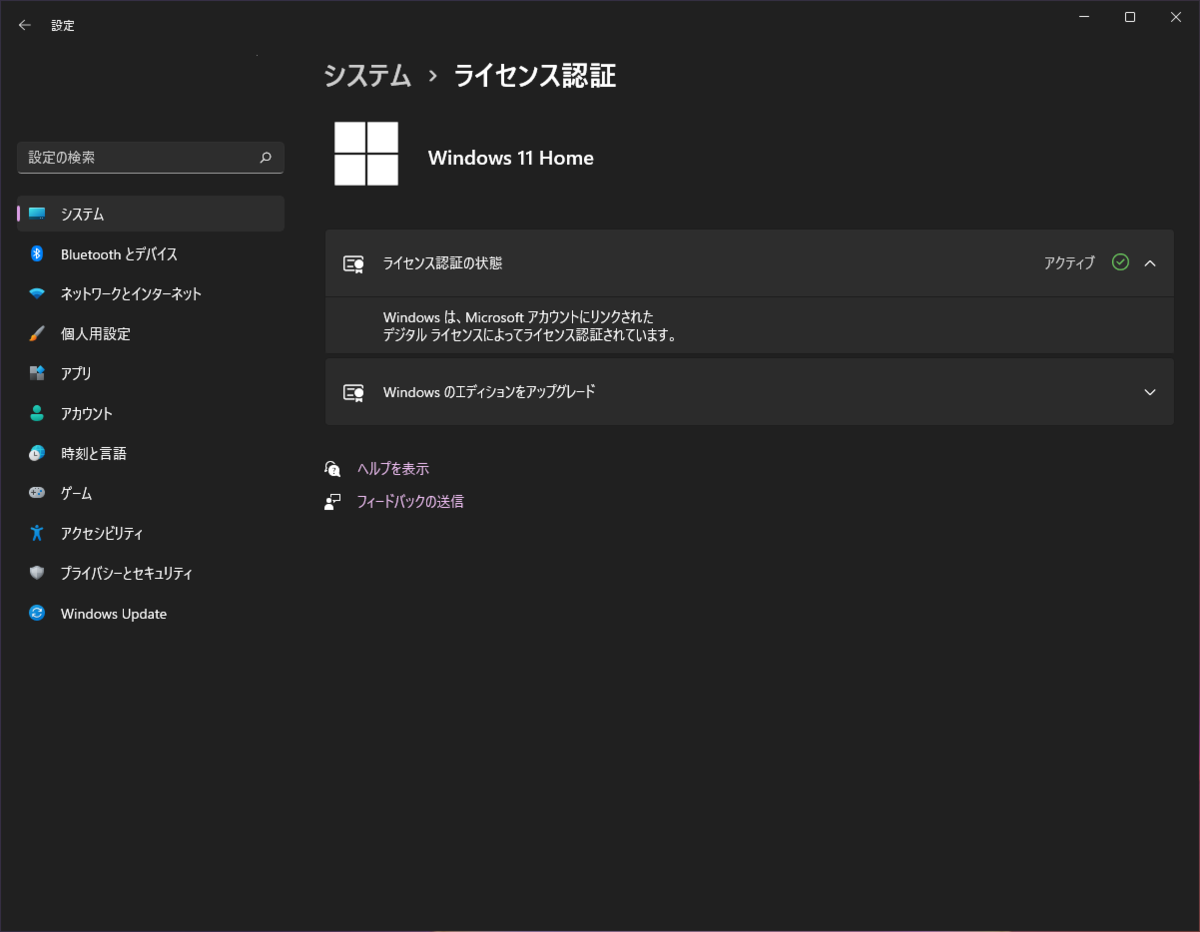Go to ネットワークとインターネット settings
The height and width of the screenshot is (932, 1200).
(151, 294)
